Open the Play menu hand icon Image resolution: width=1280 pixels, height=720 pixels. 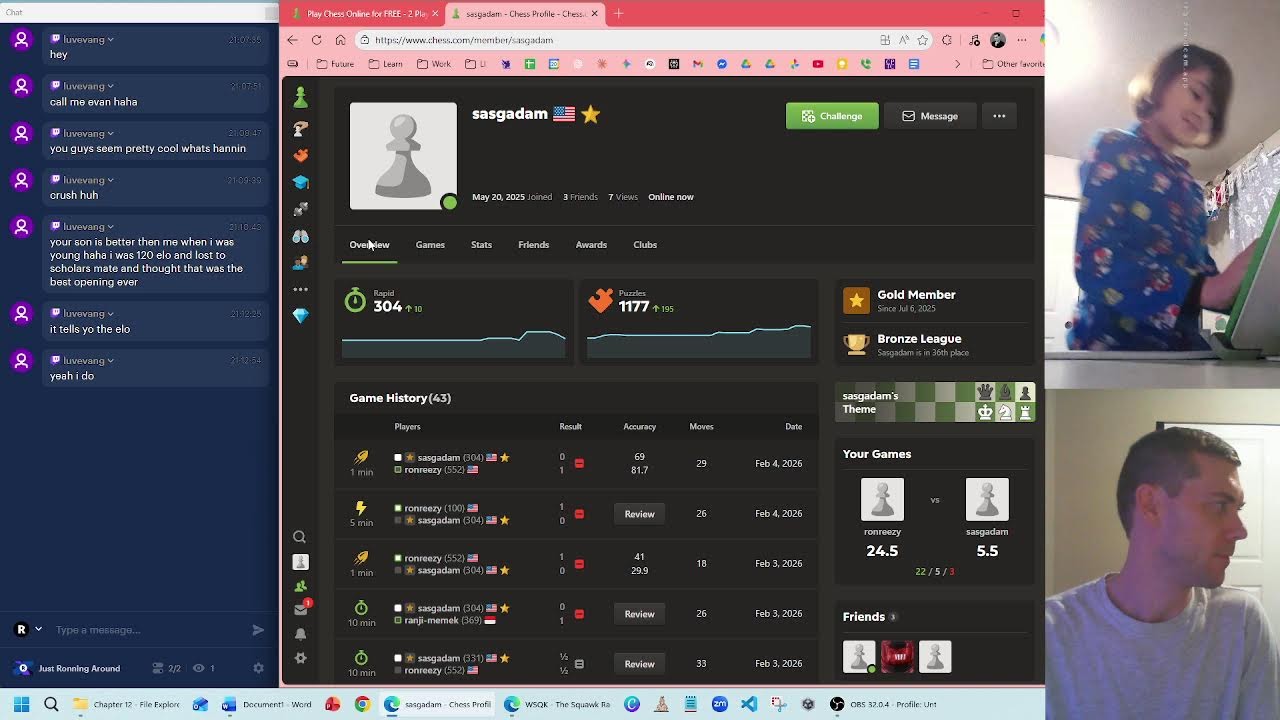tap(300, 129)
